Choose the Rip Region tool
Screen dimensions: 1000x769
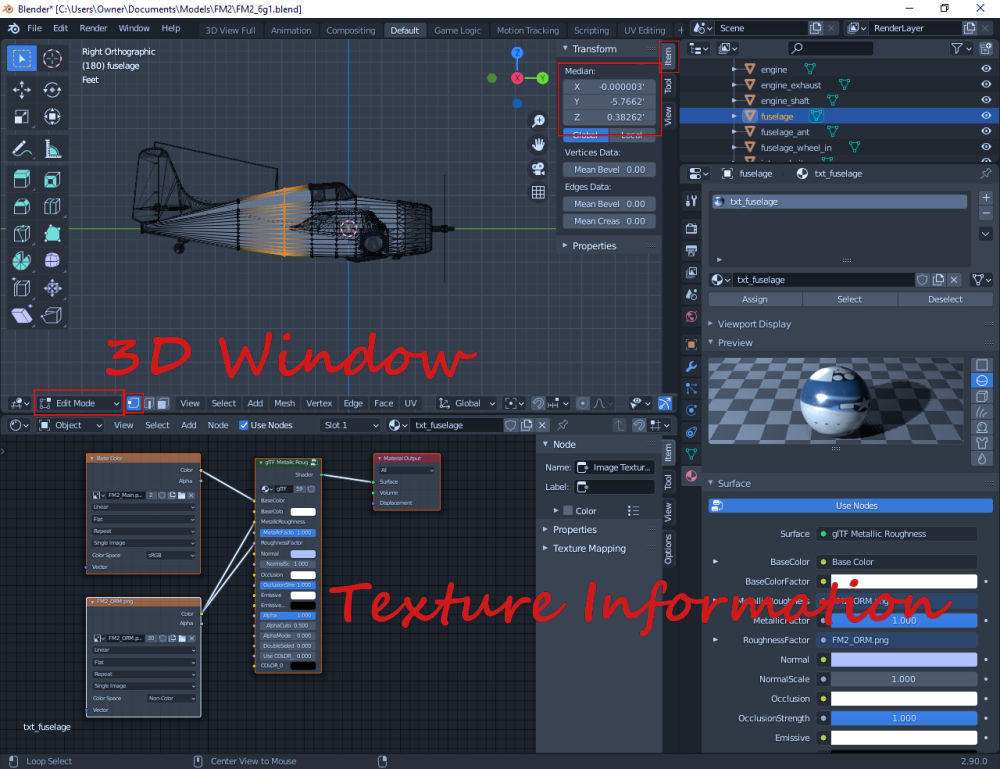[x=52, y=315]
